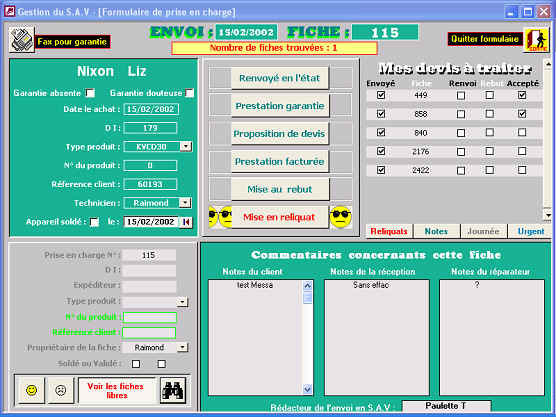The height and width of the screenshot is (417, 556).
Task: Select the Urgent tab
Action: tap(530, 231)
